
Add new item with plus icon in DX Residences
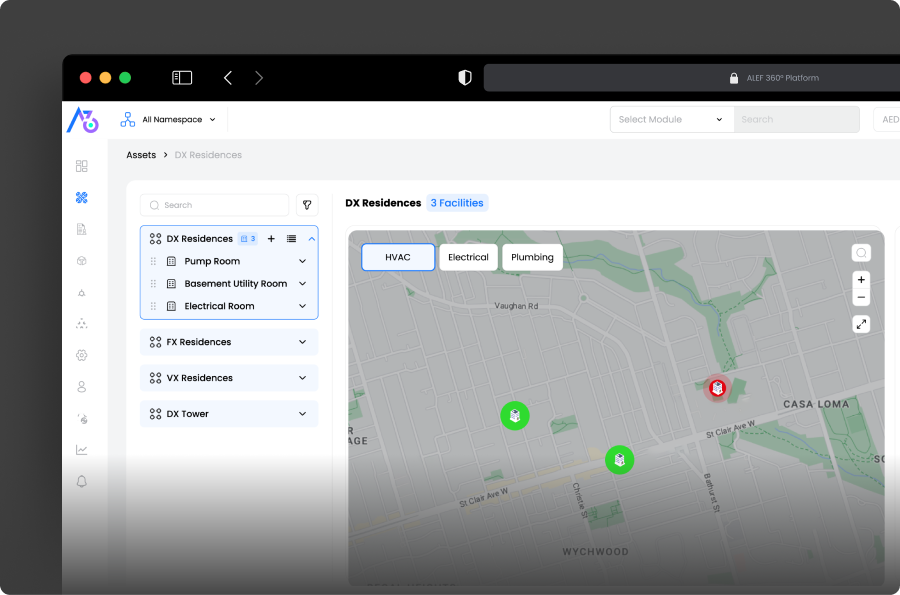[271, 239]
